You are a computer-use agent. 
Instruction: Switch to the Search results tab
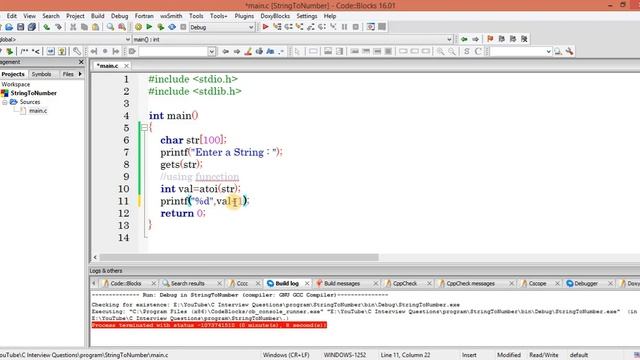coord(187,283)
